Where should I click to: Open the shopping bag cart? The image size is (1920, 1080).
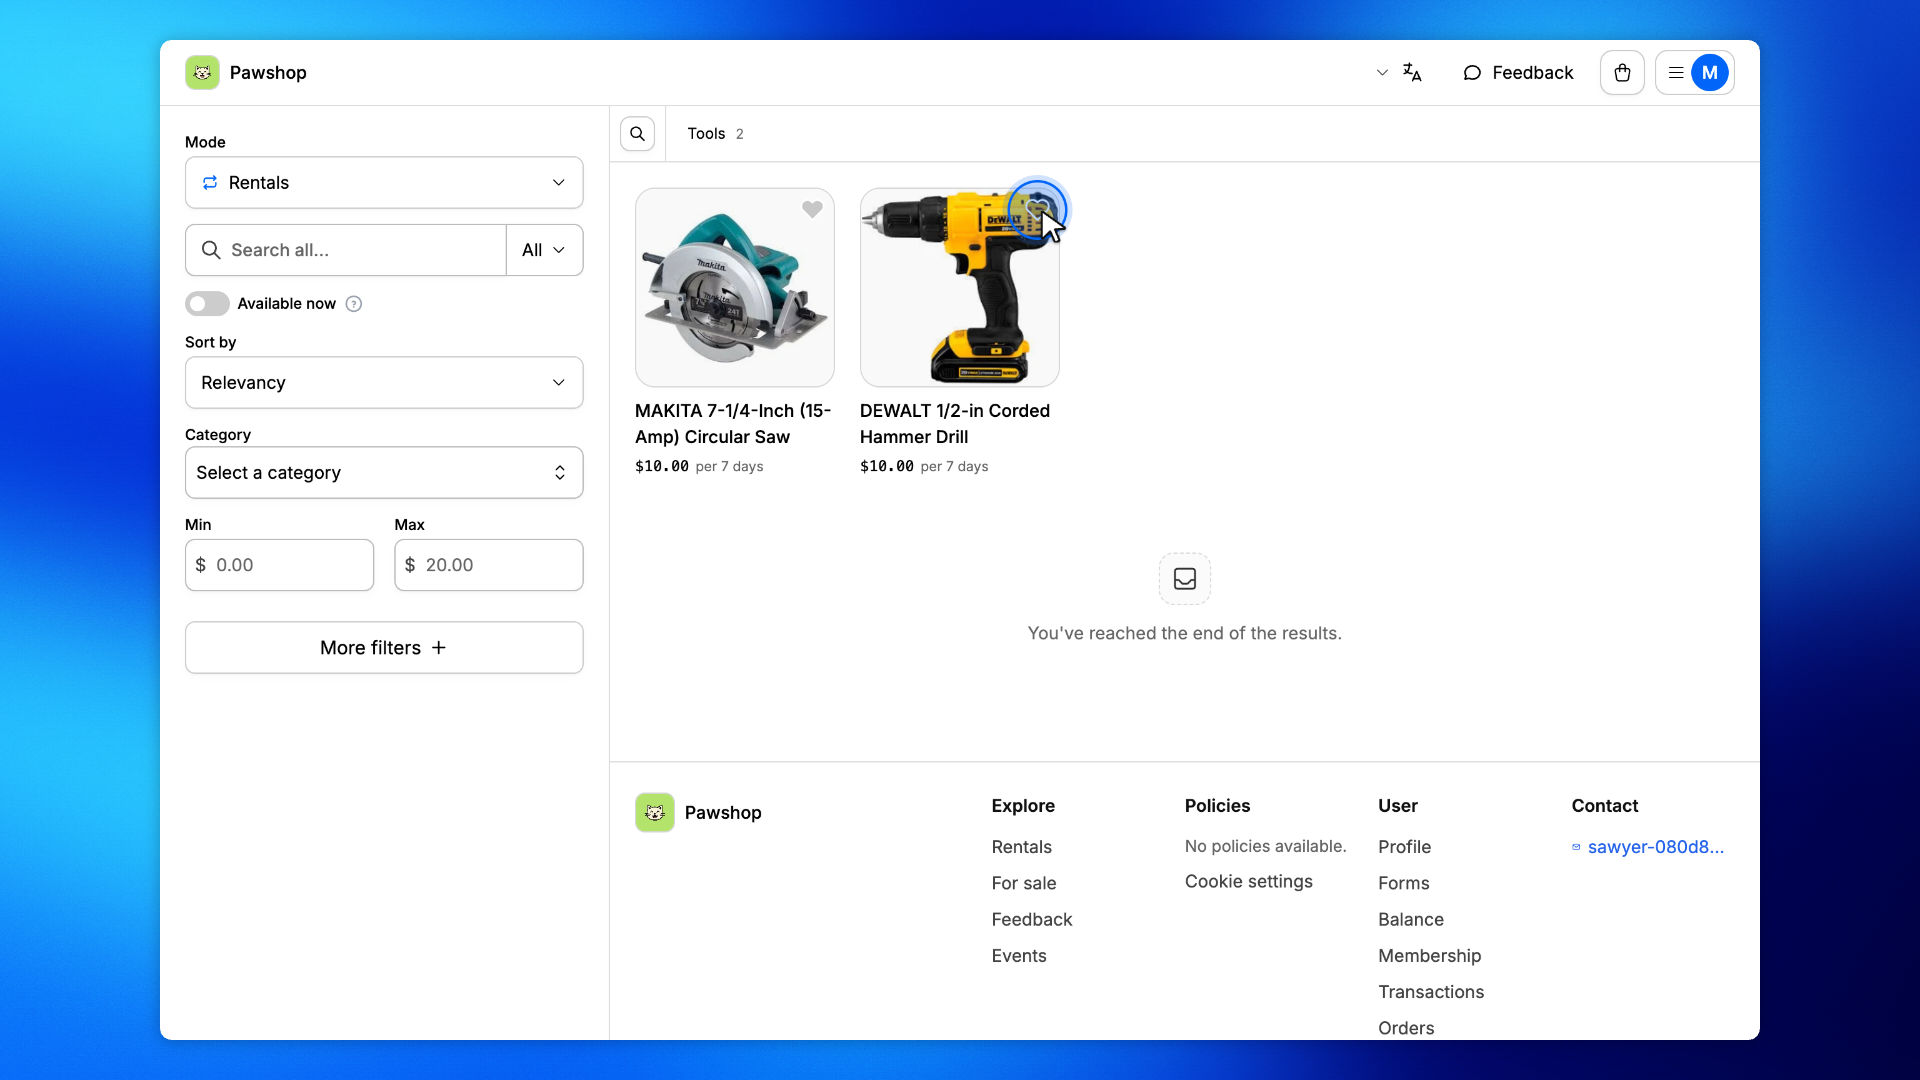tap(1622, 73)
